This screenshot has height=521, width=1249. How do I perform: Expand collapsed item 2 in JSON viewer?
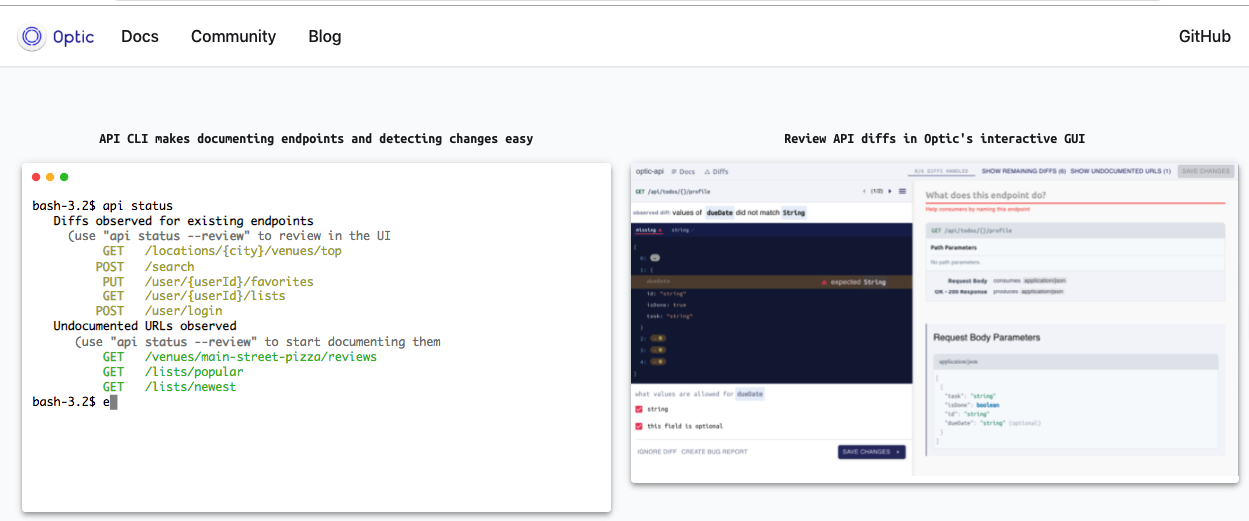tap(656, 338)
